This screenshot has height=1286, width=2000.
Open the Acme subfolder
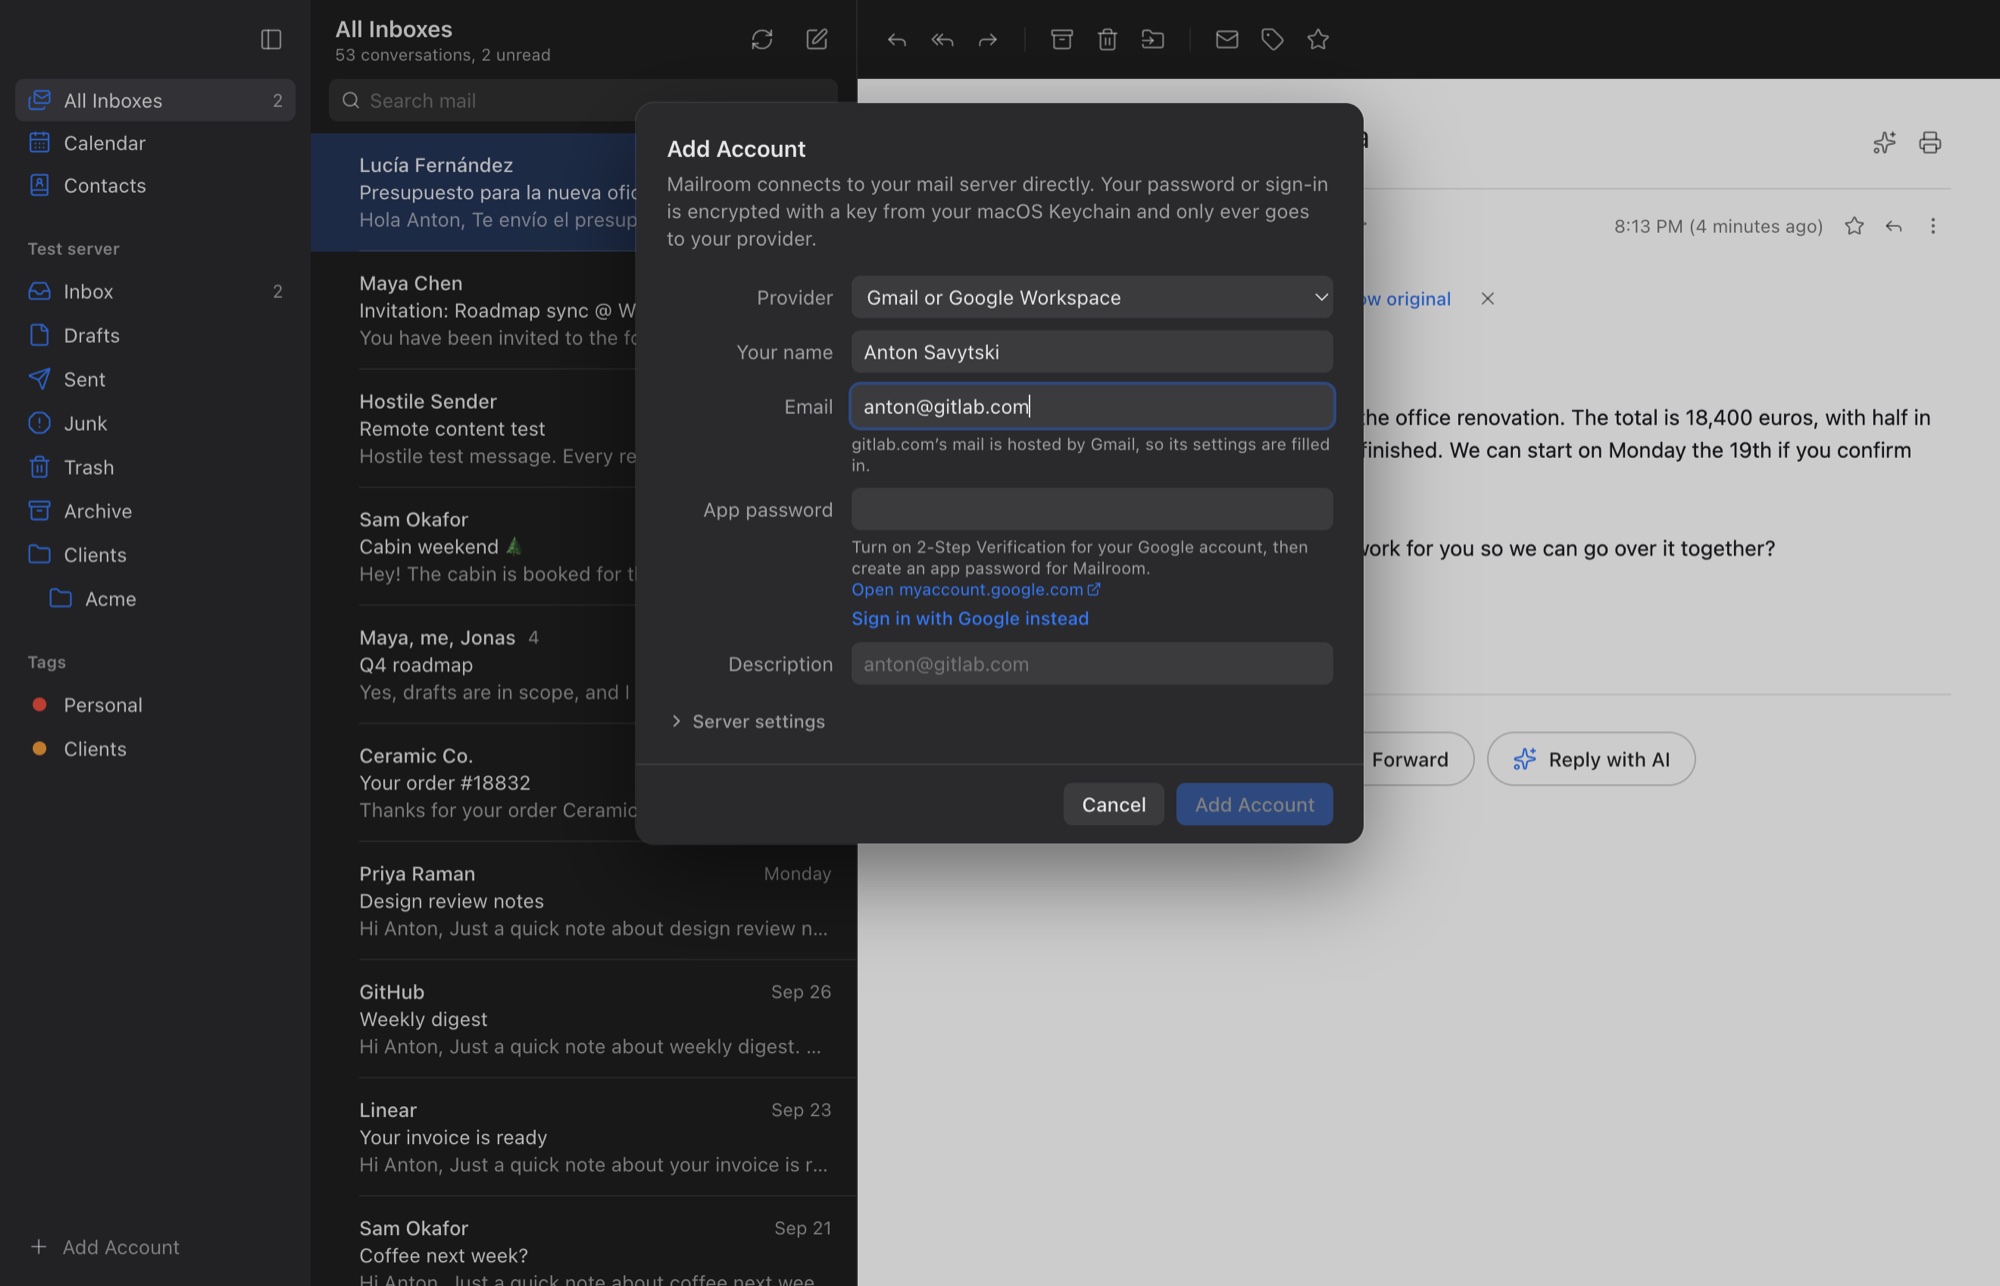[x=155, y=598]
